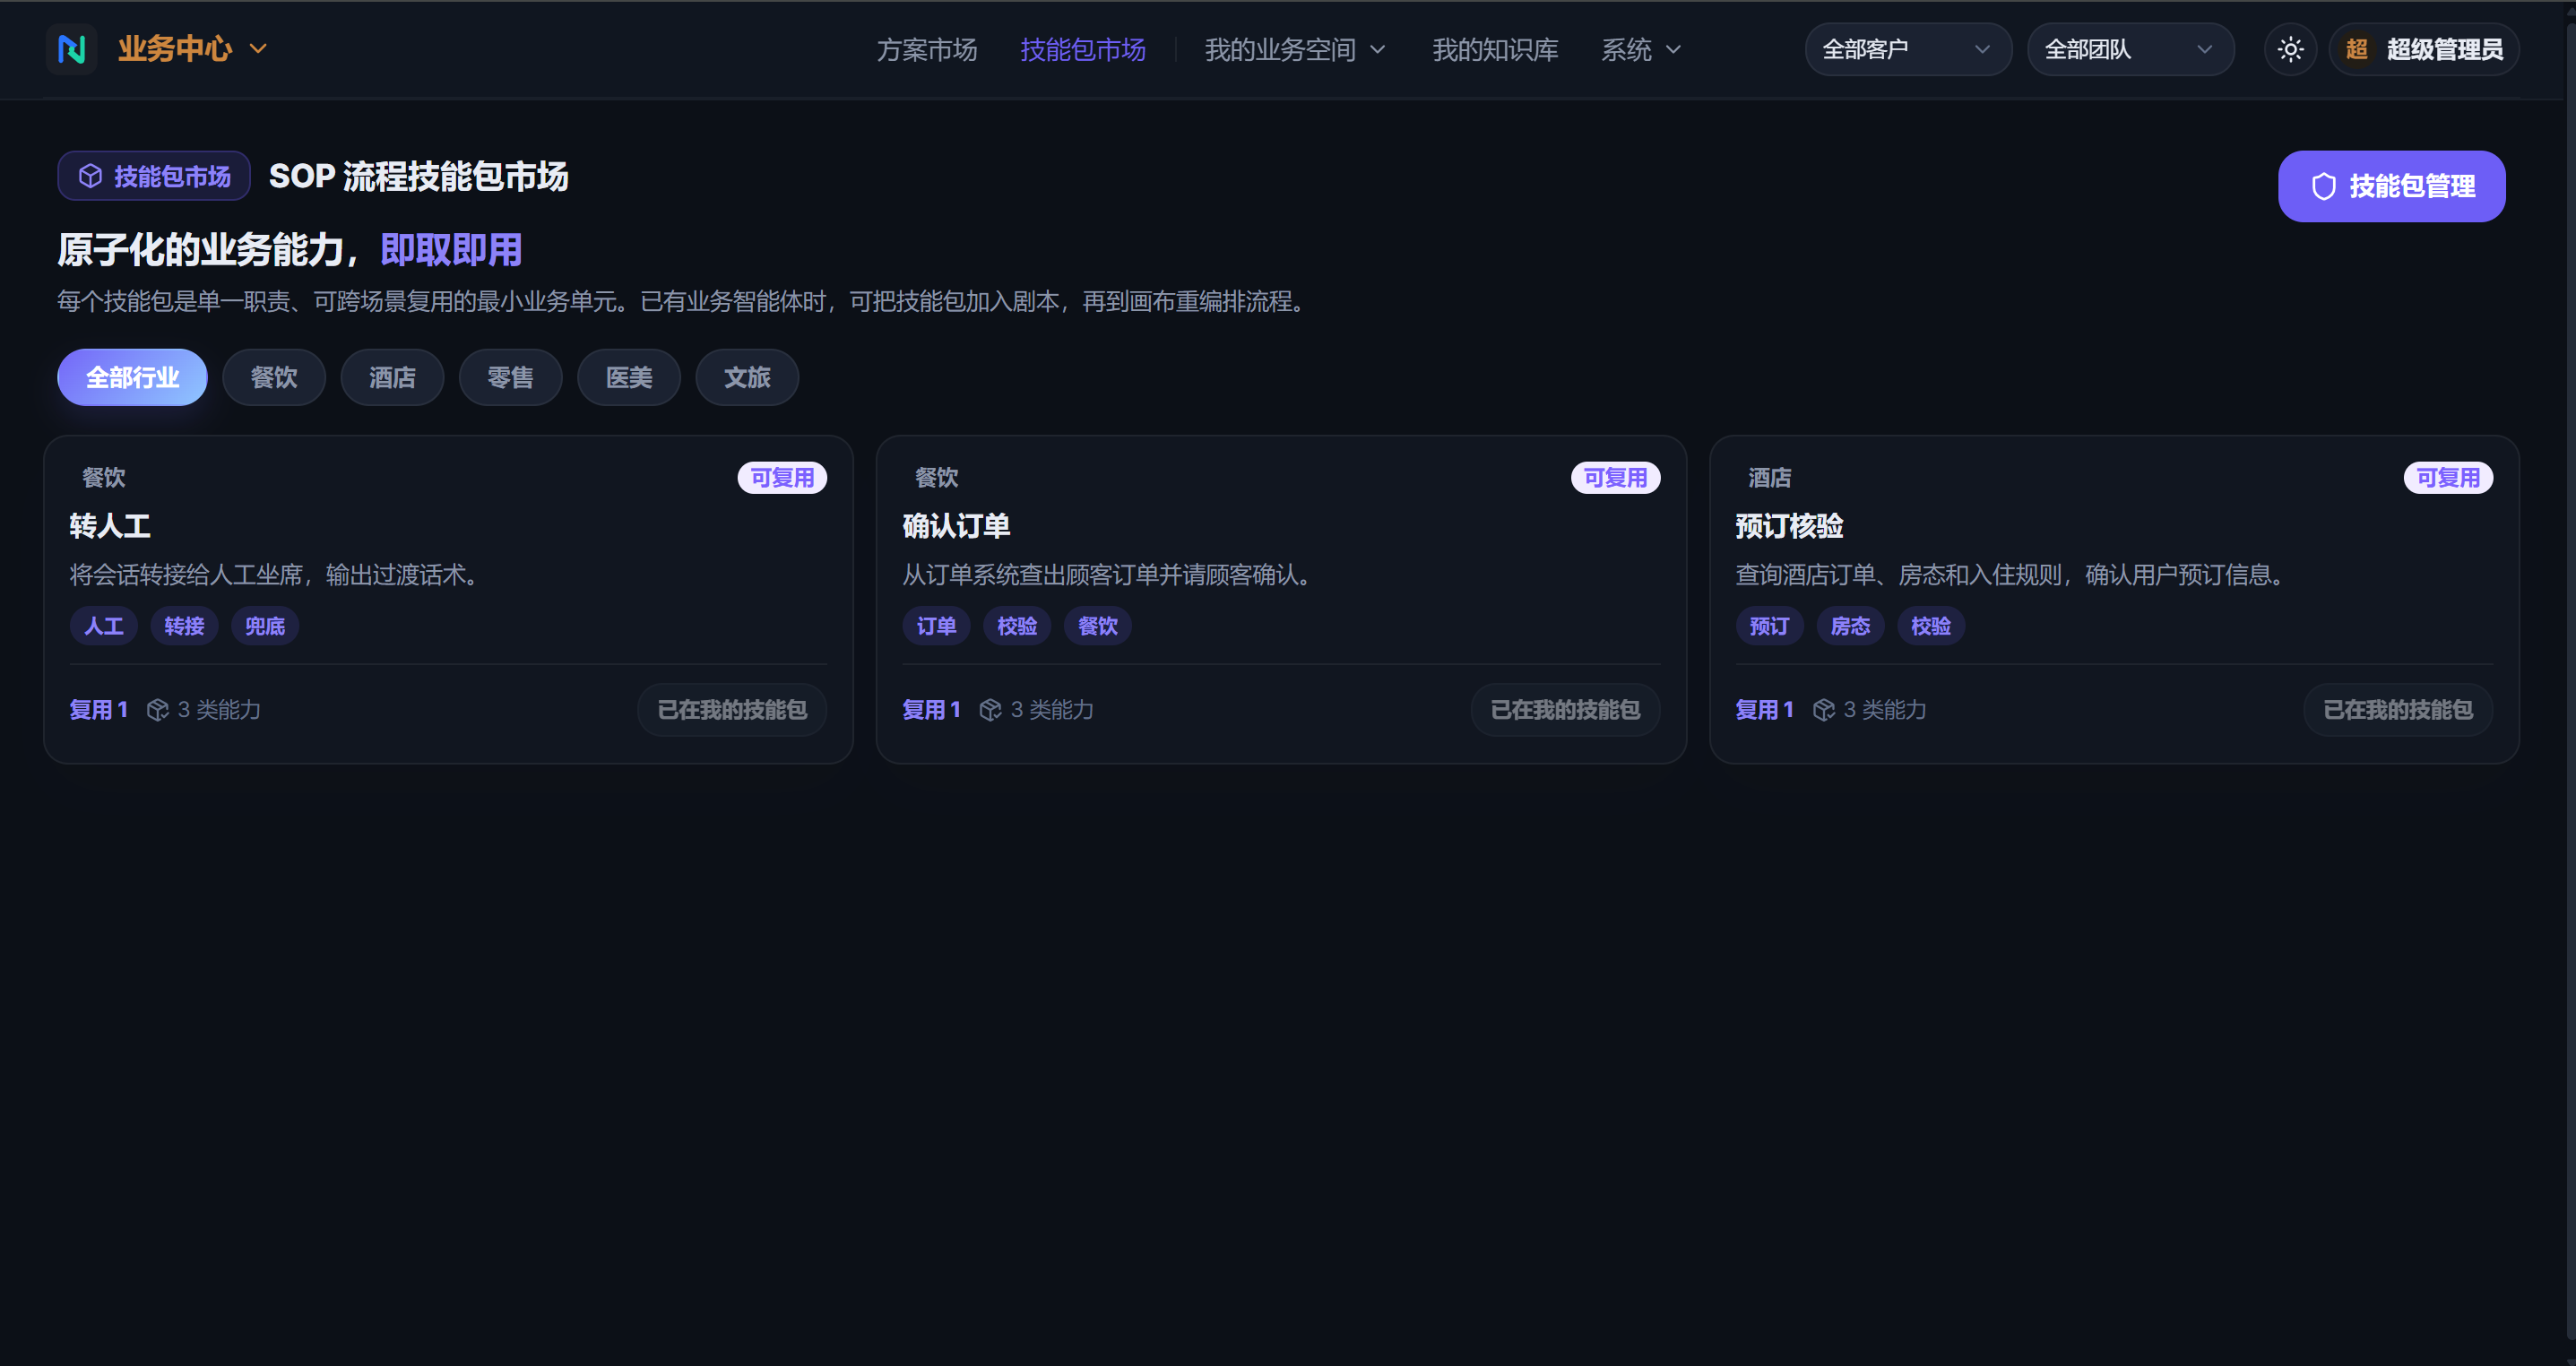The image size is (2576, 1366).
Task: Open 全部客户 selector
Action: tap(1908, 49)
